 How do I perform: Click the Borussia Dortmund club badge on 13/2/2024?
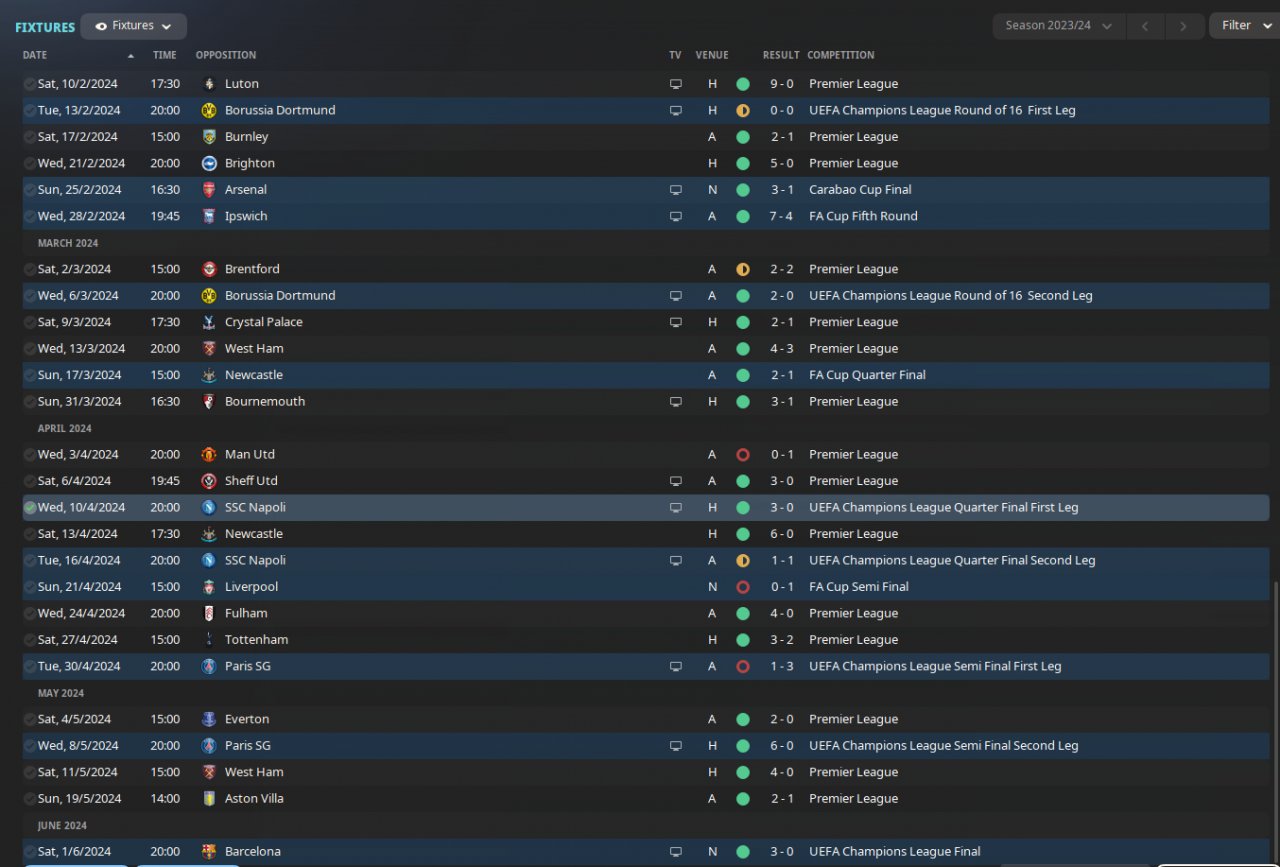(209, 110)
